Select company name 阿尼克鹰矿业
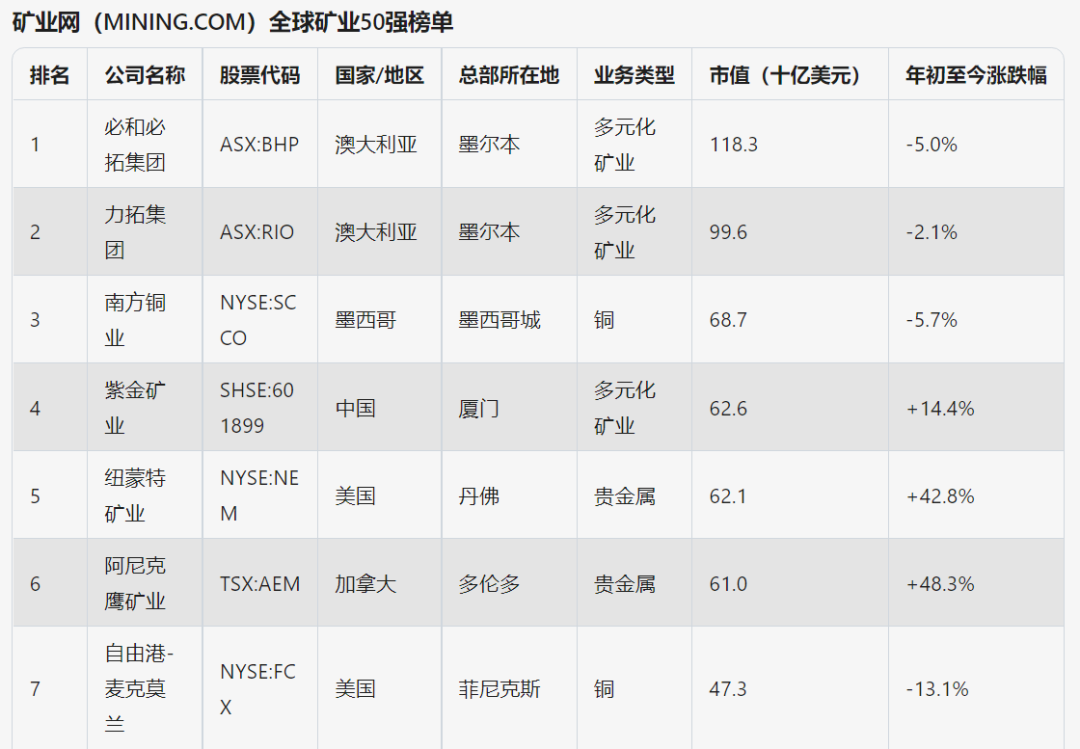This screenshot has width=1080, height=749. (136, 584)
